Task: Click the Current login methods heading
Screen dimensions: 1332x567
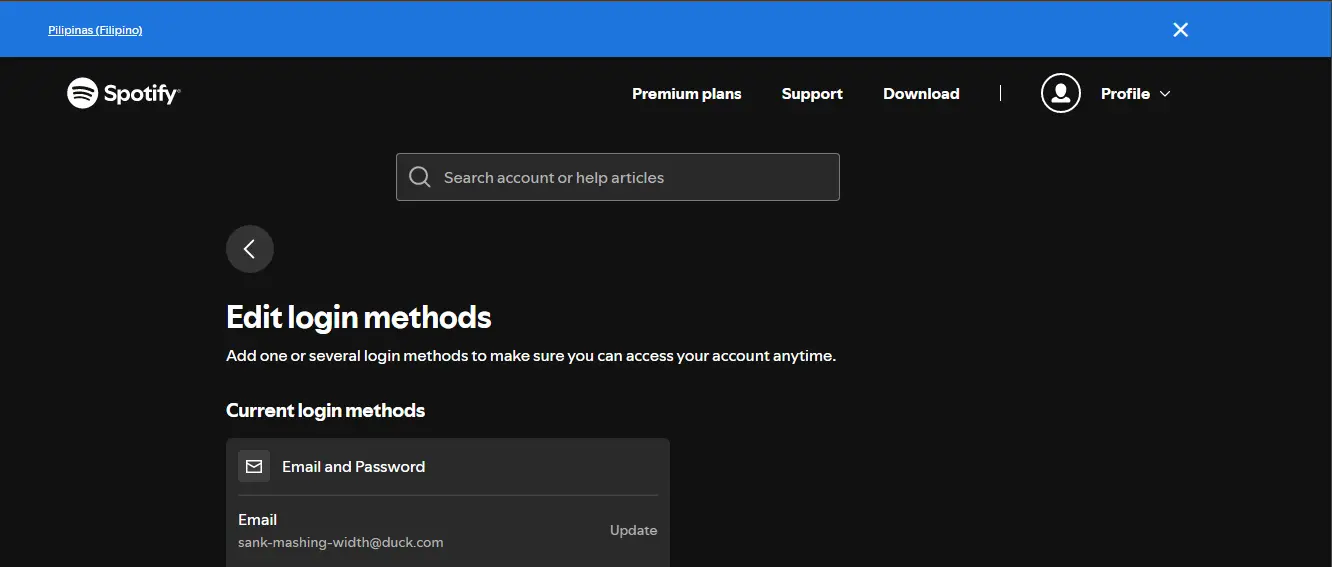Action: point(326,410)
